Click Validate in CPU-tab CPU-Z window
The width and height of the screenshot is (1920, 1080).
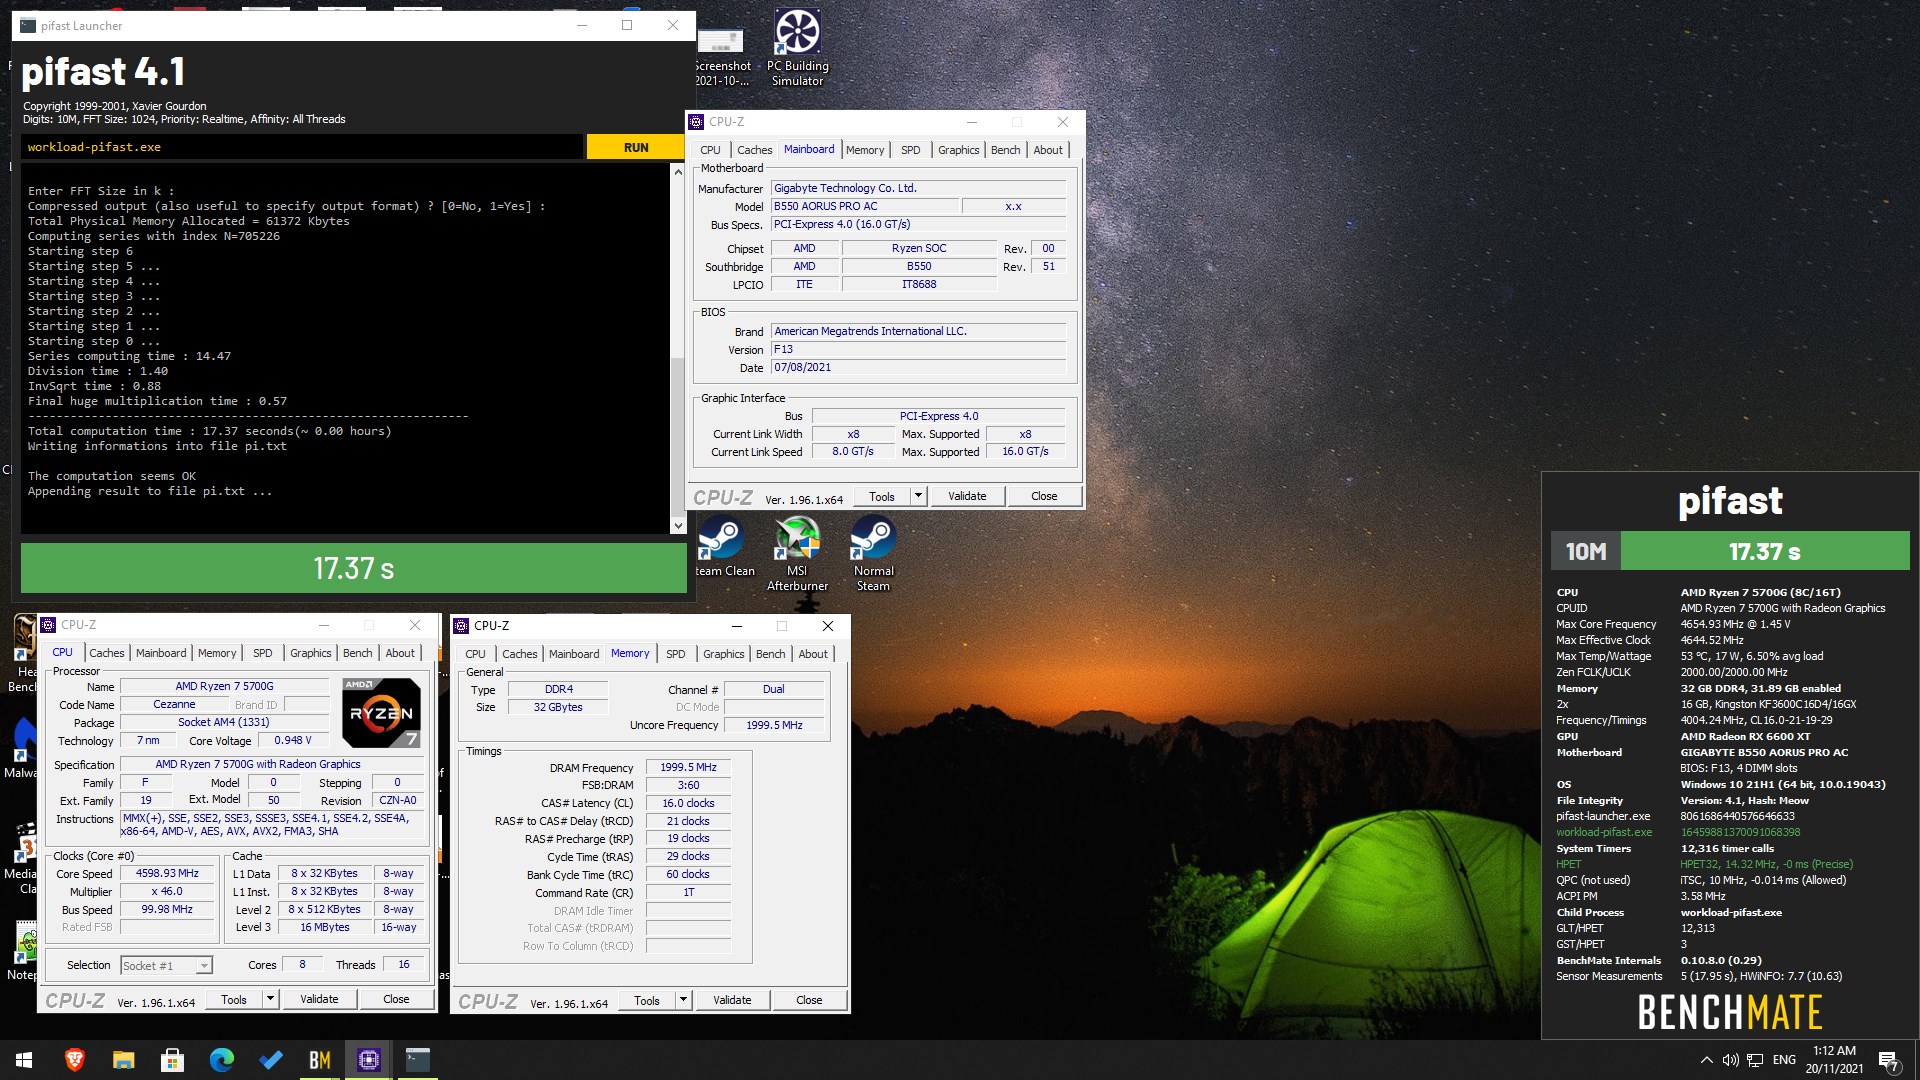(319, 999)
